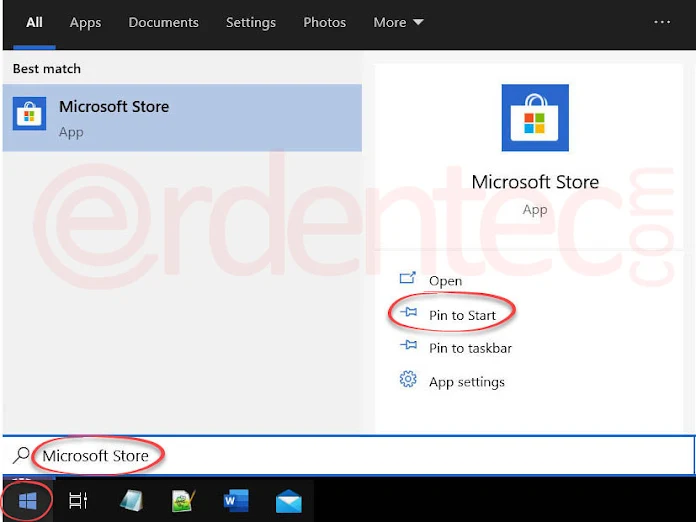Open Task View from the taskbar

(x=78, y=501)
